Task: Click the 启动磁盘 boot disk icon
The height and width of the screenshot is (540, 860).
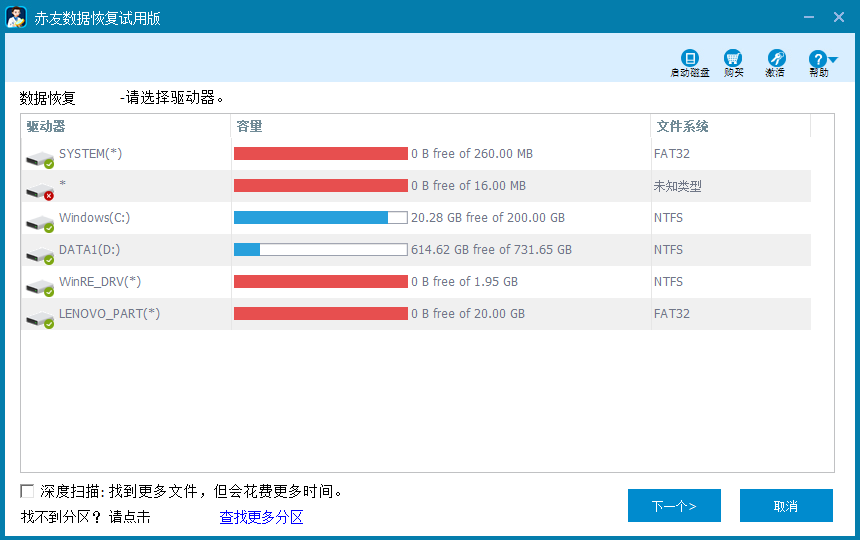Action: click(x=689, y=59)
